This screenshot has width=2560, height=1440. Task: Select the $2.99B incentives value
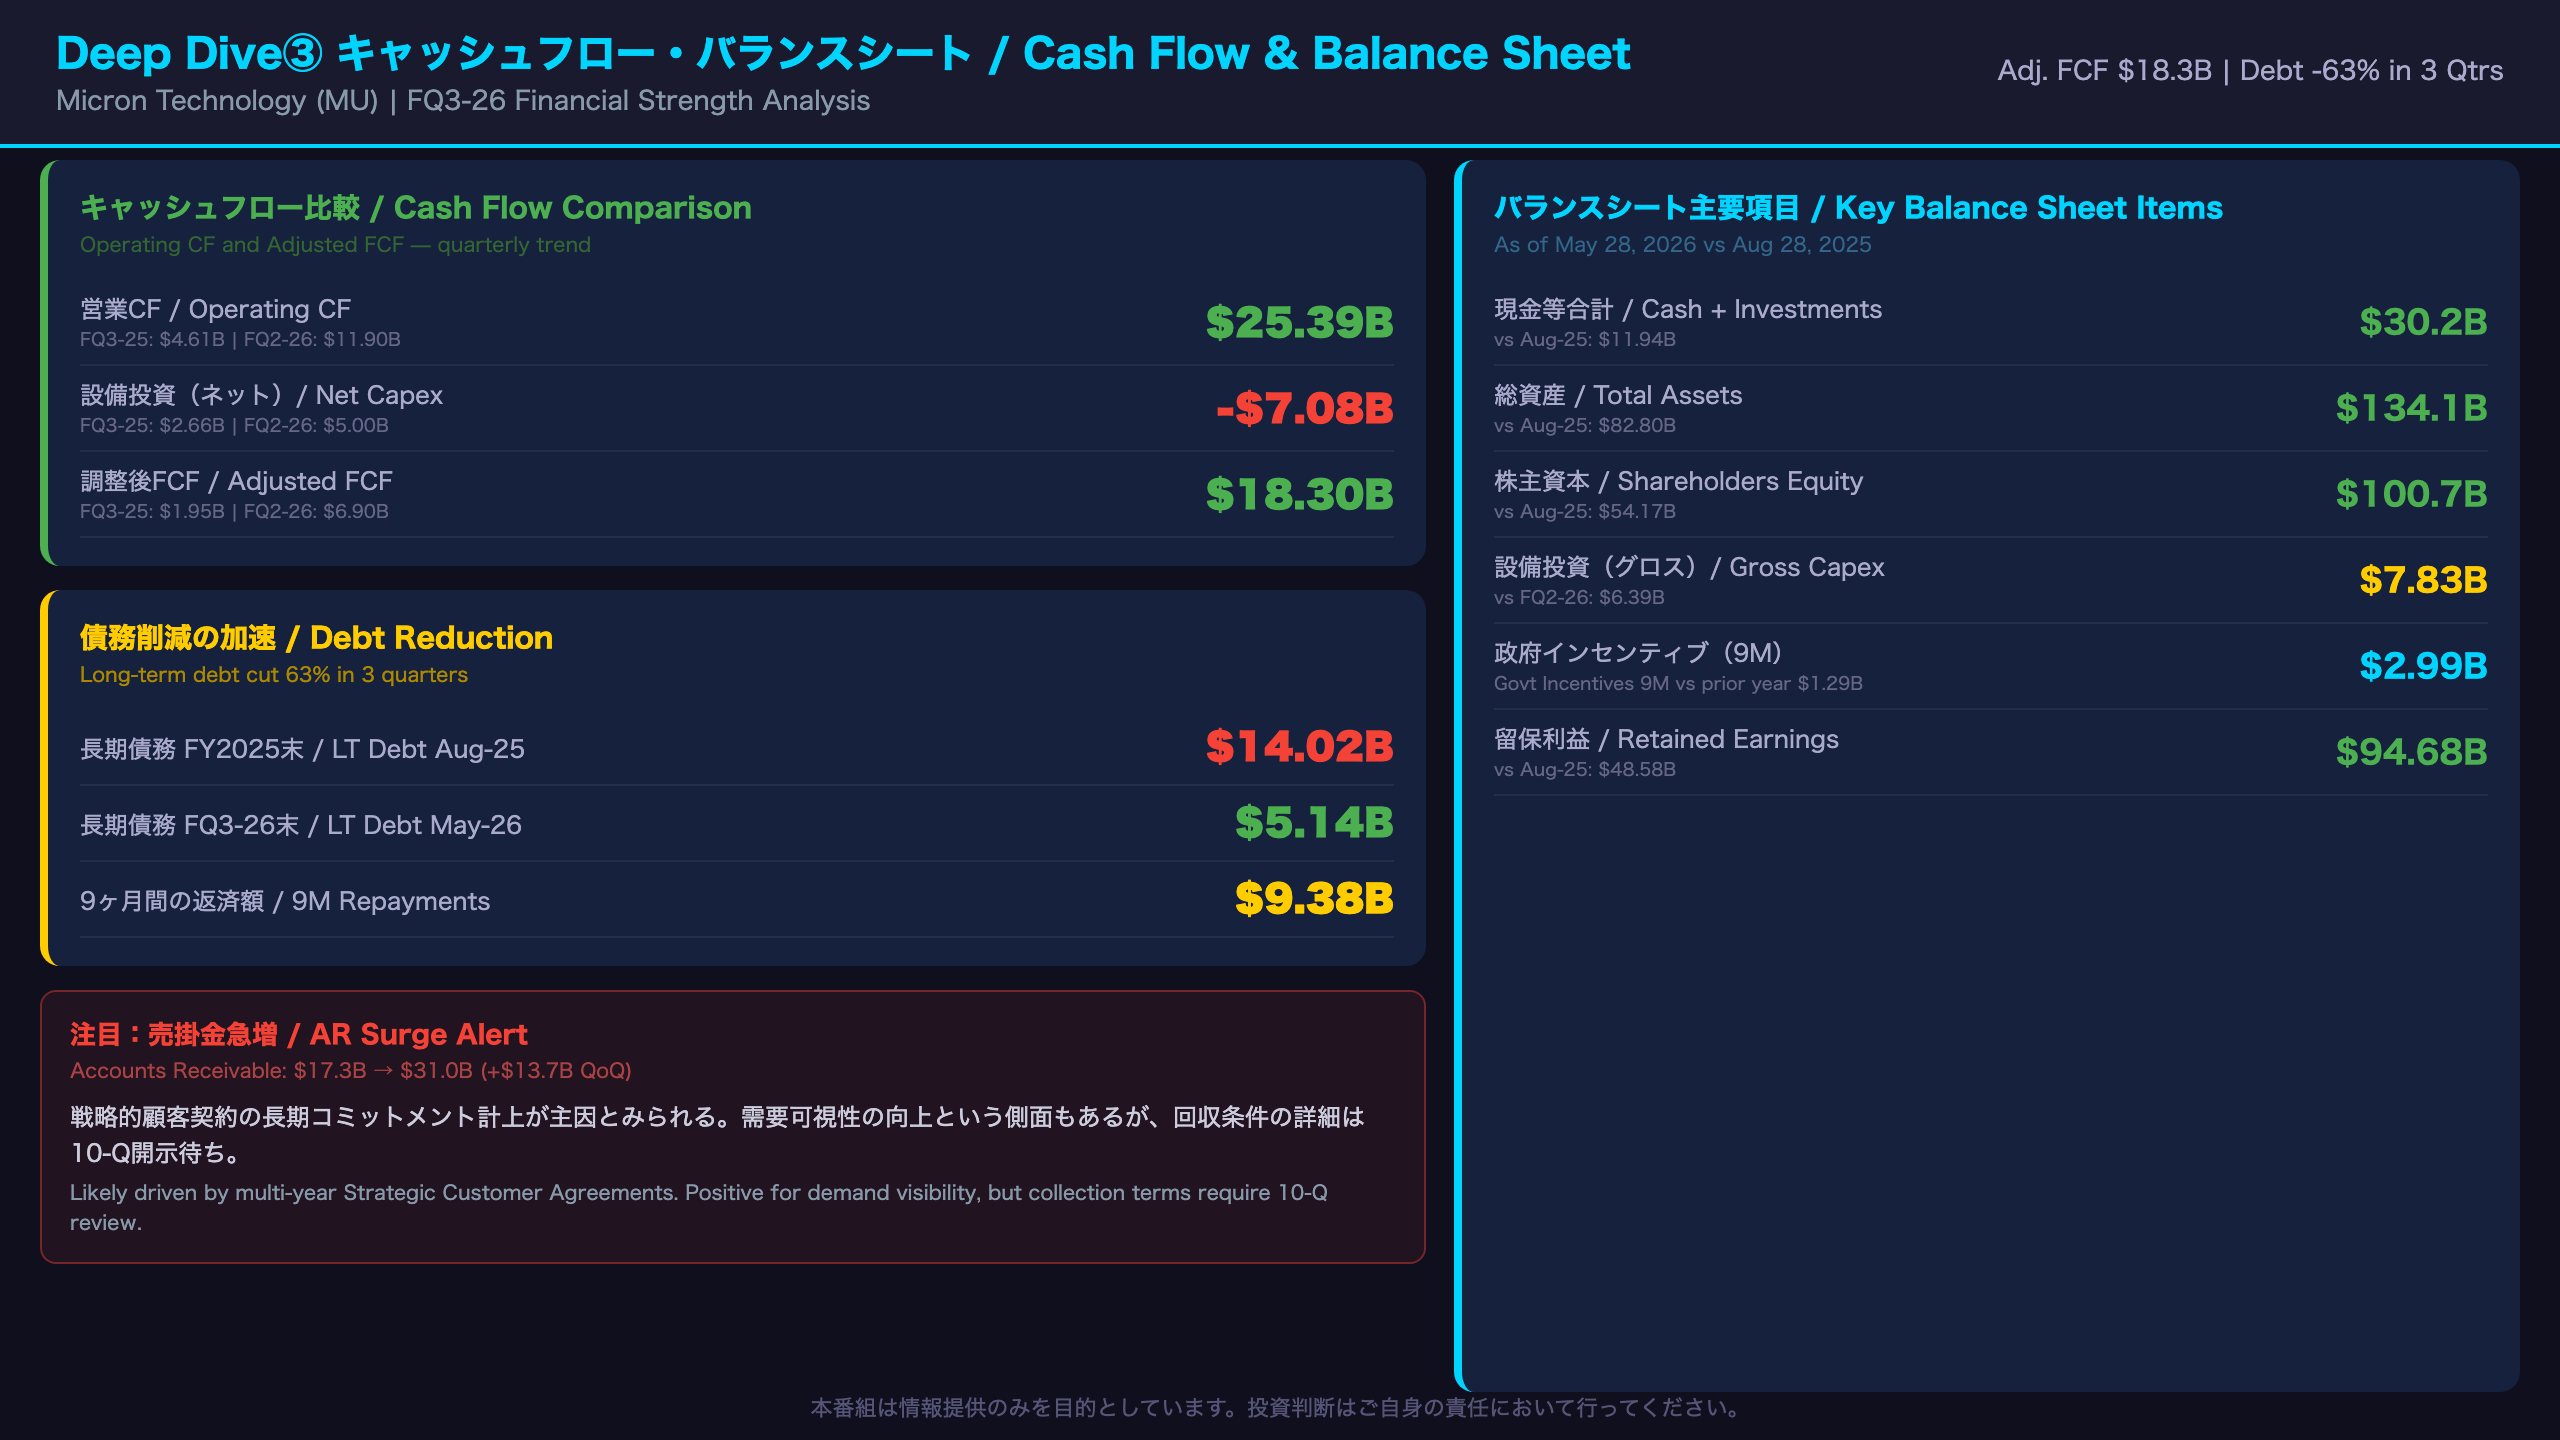coord(2423,666)
